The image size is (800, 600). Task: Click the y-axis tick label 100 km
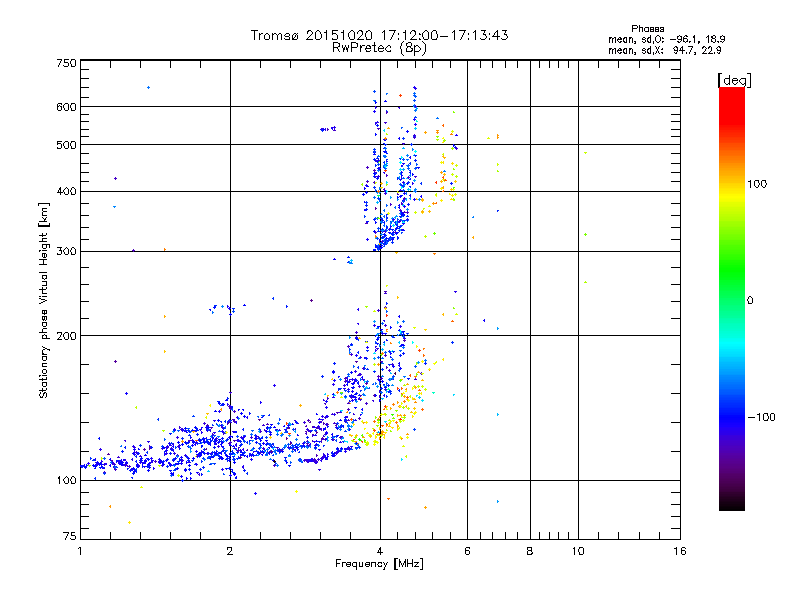coord(66,481)
